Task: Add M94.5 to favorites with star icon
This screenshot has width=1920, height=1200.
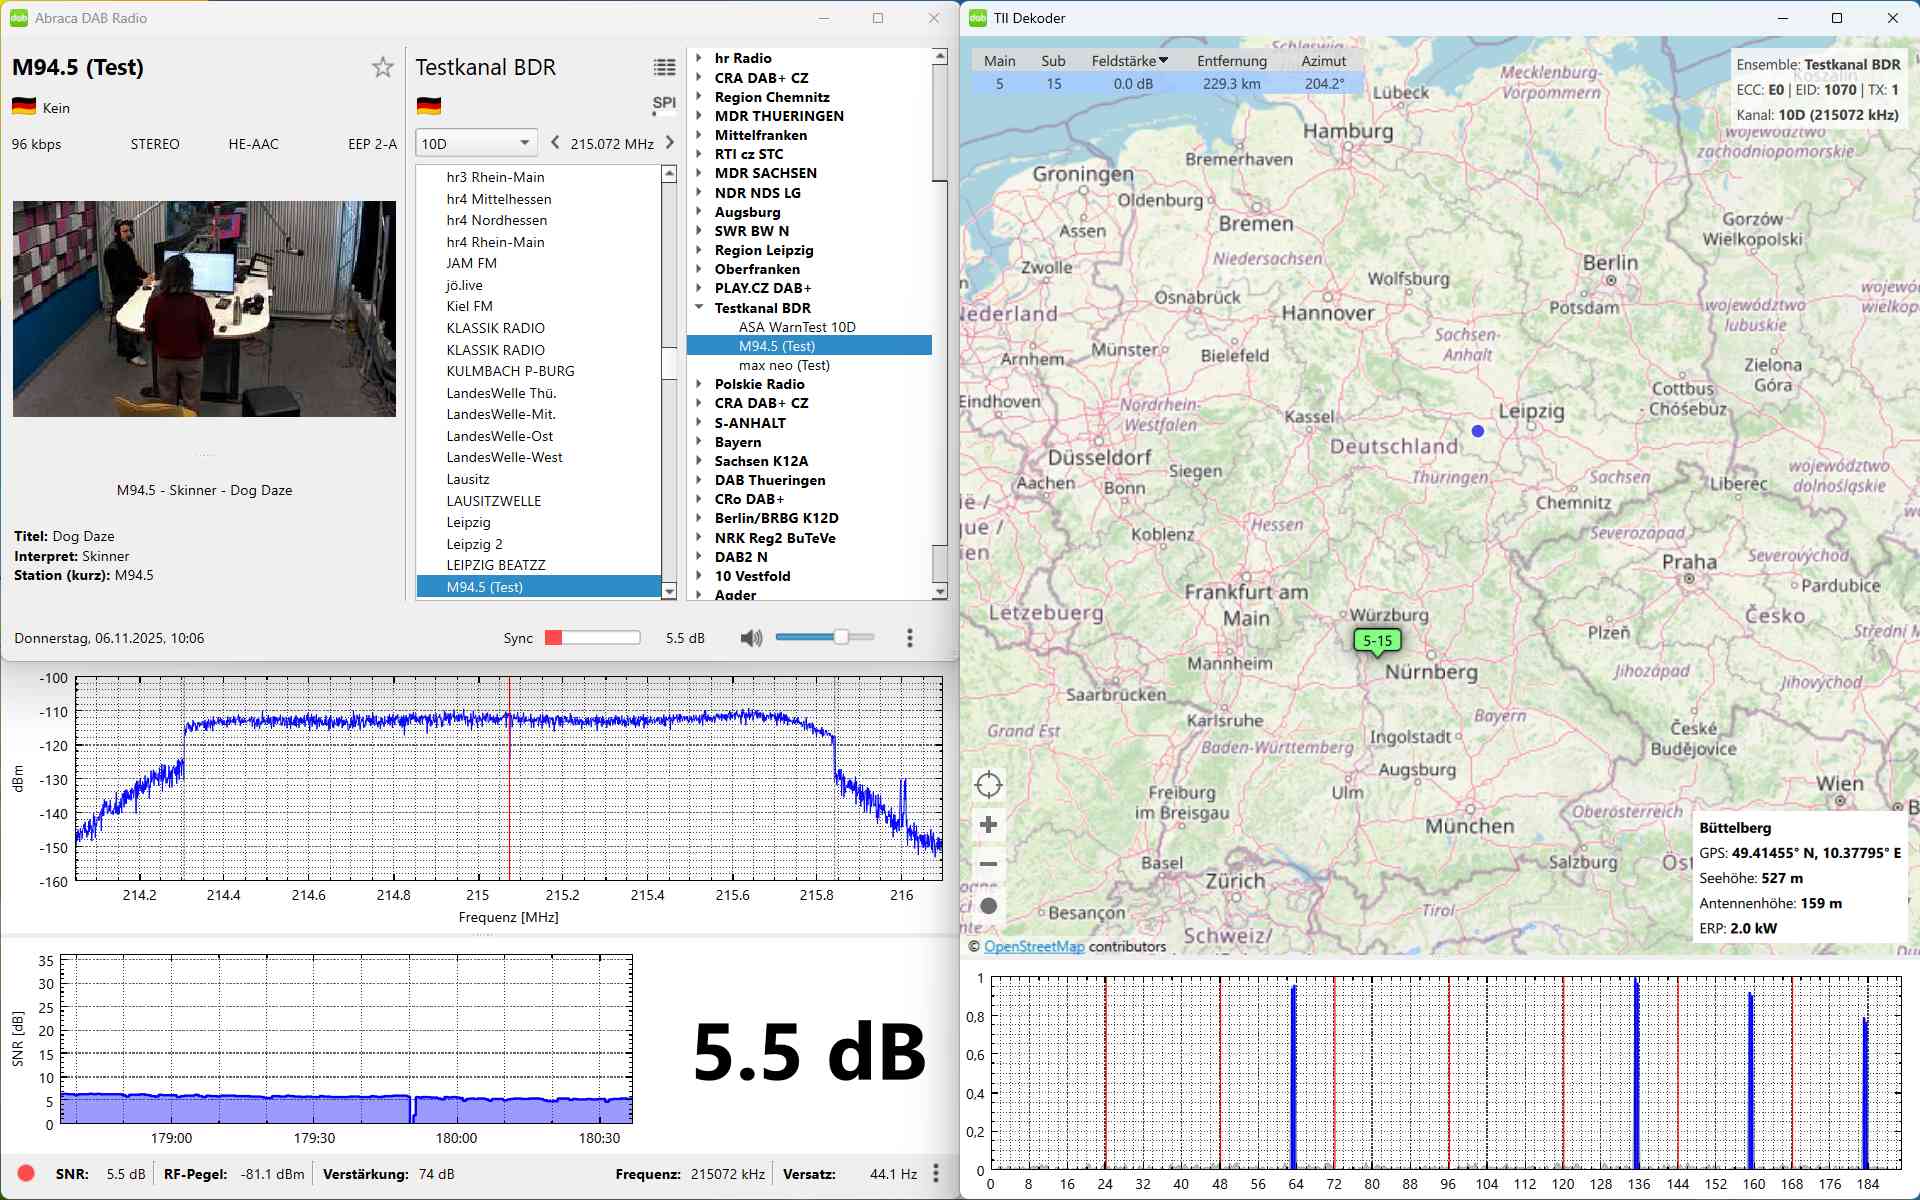Action: 383,68
